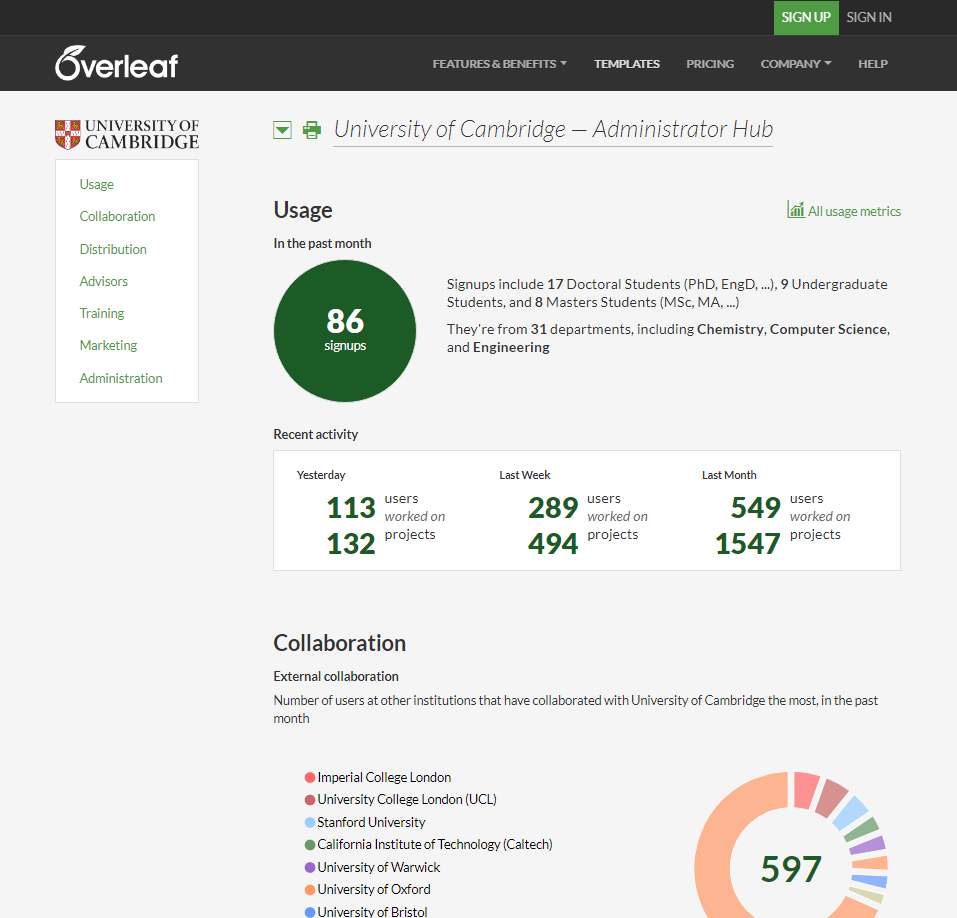Click the Stanford University legend label

[371, 822]
